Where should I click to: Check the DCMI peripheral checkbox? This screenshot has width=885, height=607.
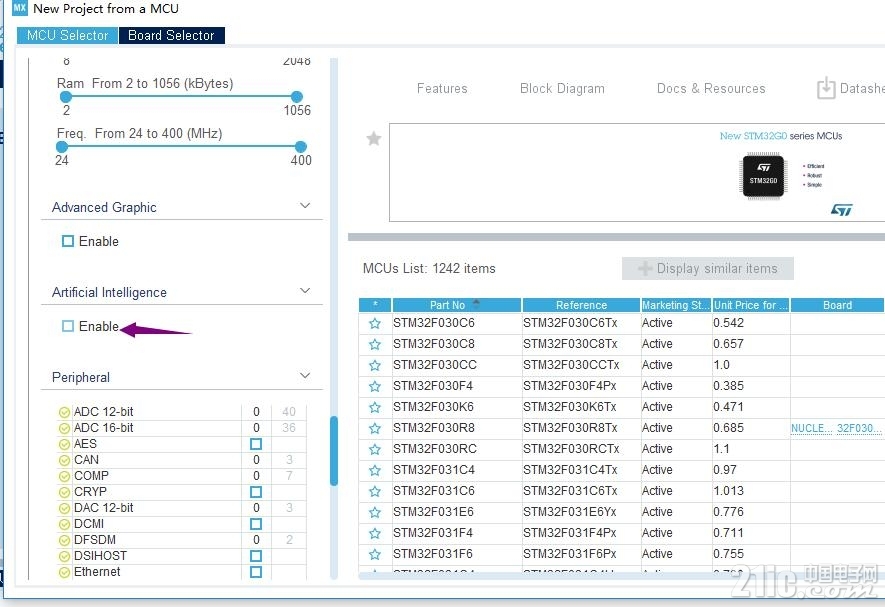(x=256, y=524)
